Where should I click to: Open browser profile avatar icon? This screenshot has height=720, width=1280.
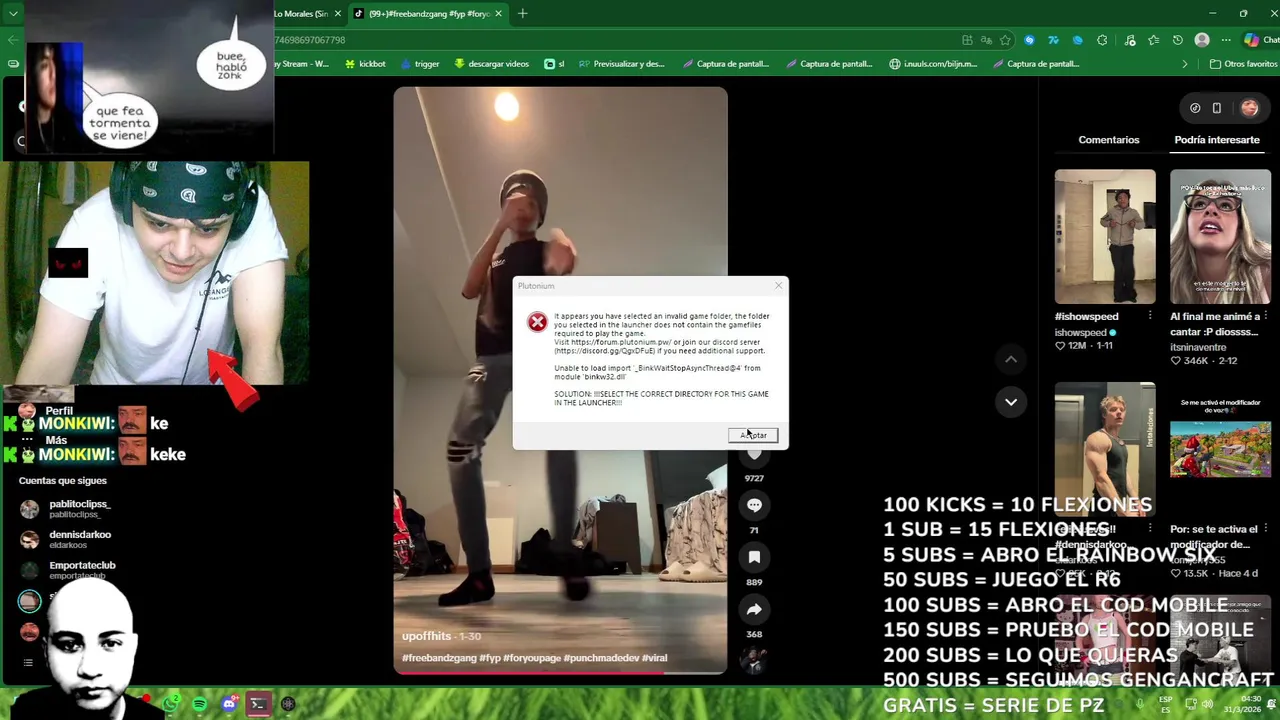(x=1202, y=40)
